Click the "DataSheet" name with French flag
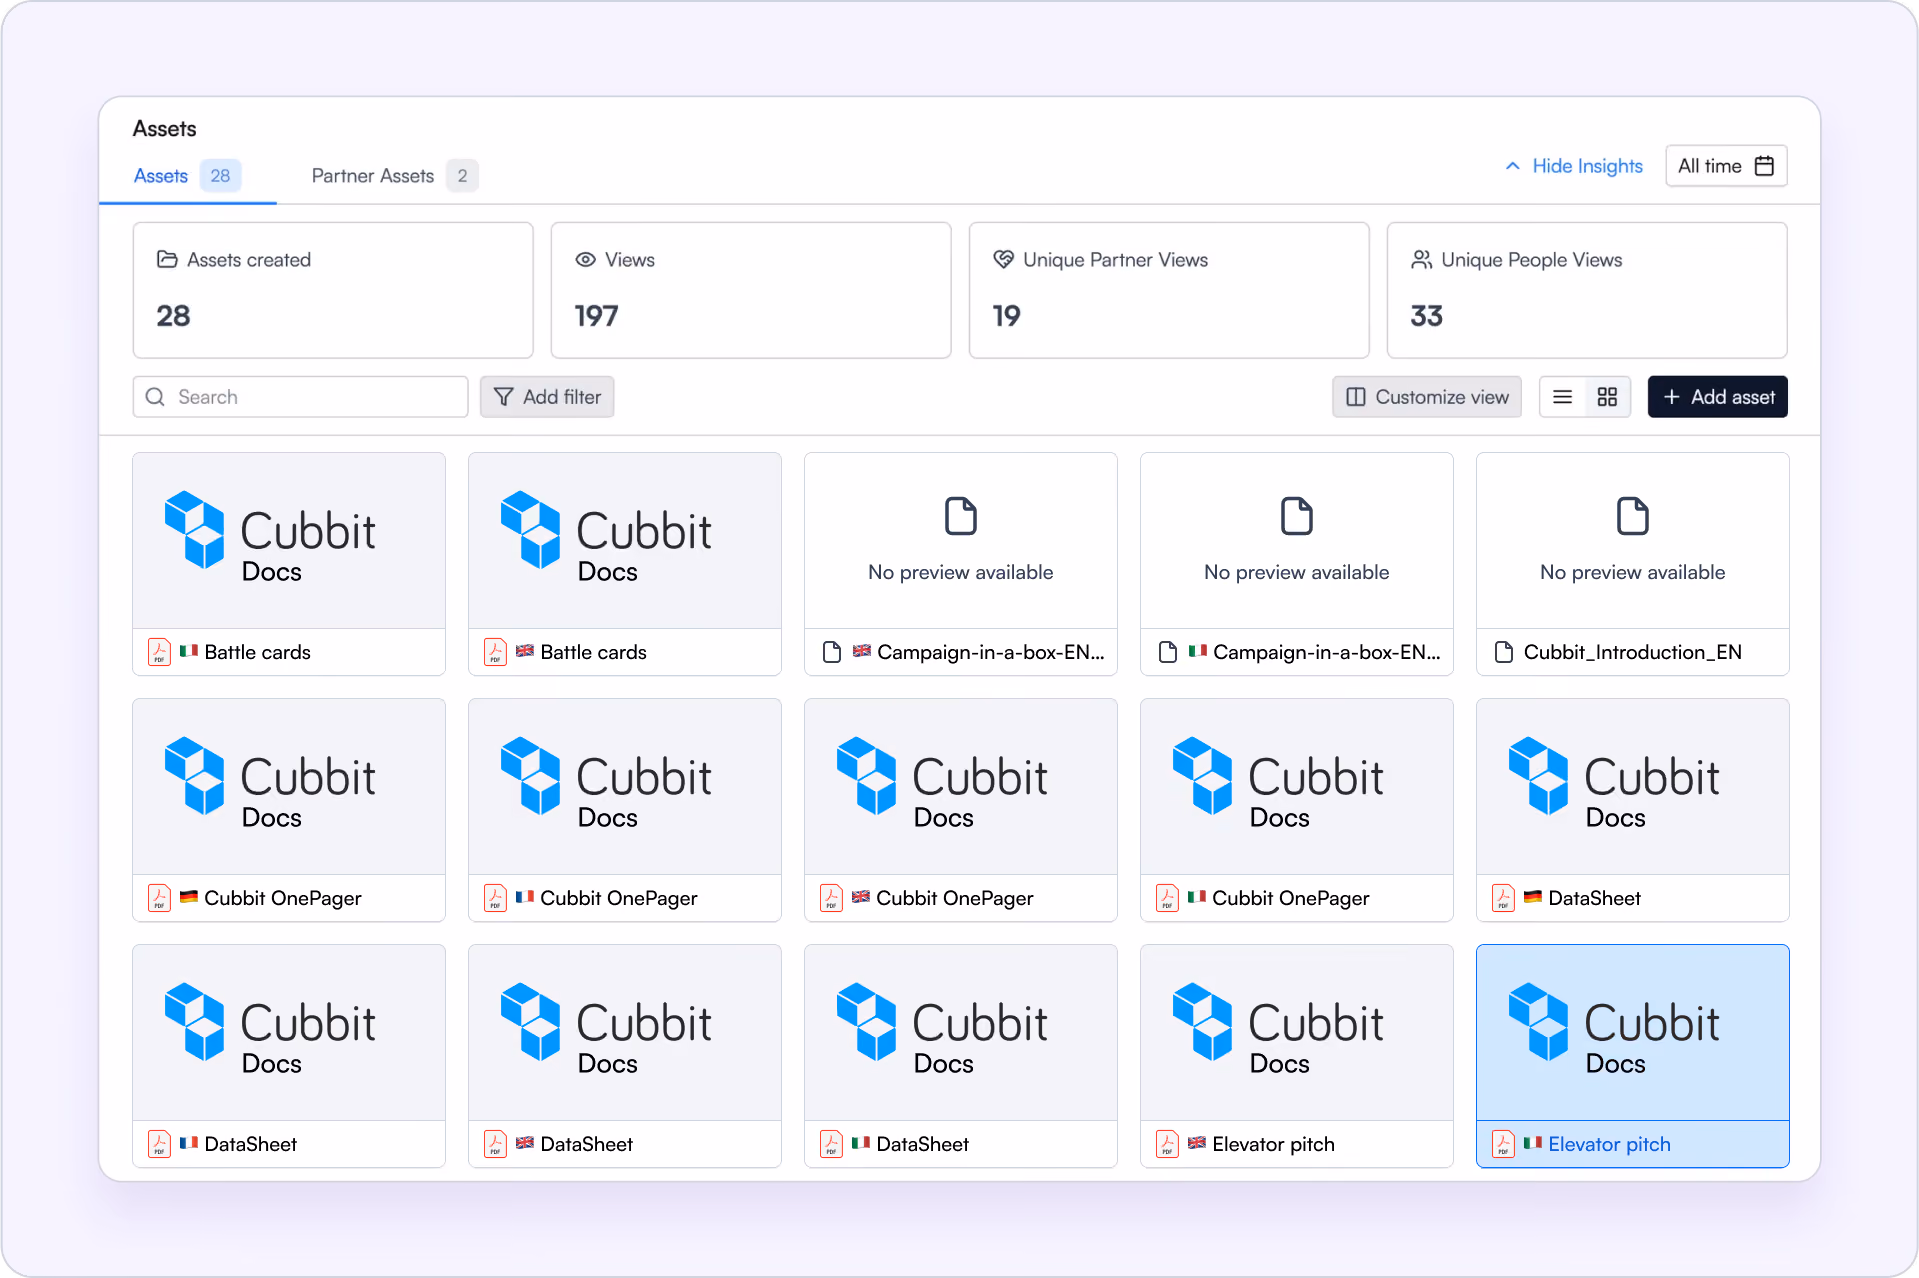Viewport: 1919px width, 1278px height. [251, 1144]
